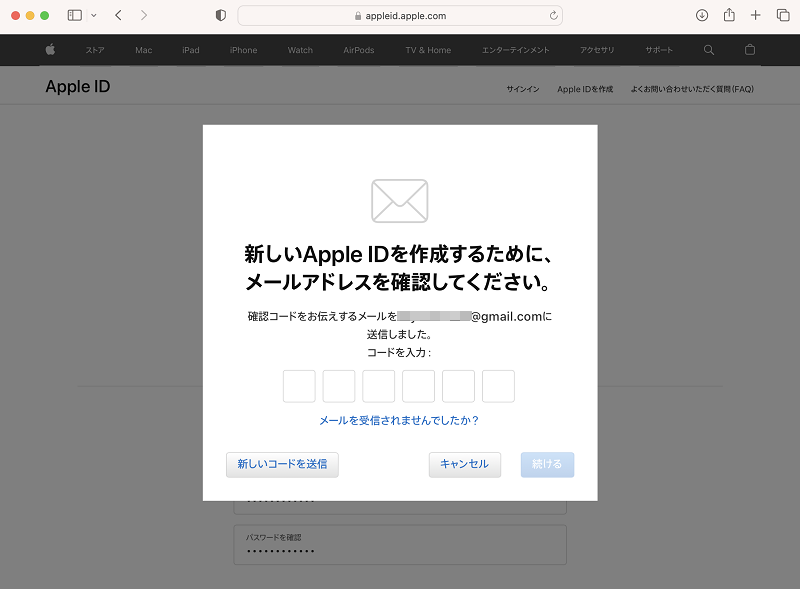Click 新しいコードを送信 button
Viewport: 800px width, 589px height.
(282, 464)
